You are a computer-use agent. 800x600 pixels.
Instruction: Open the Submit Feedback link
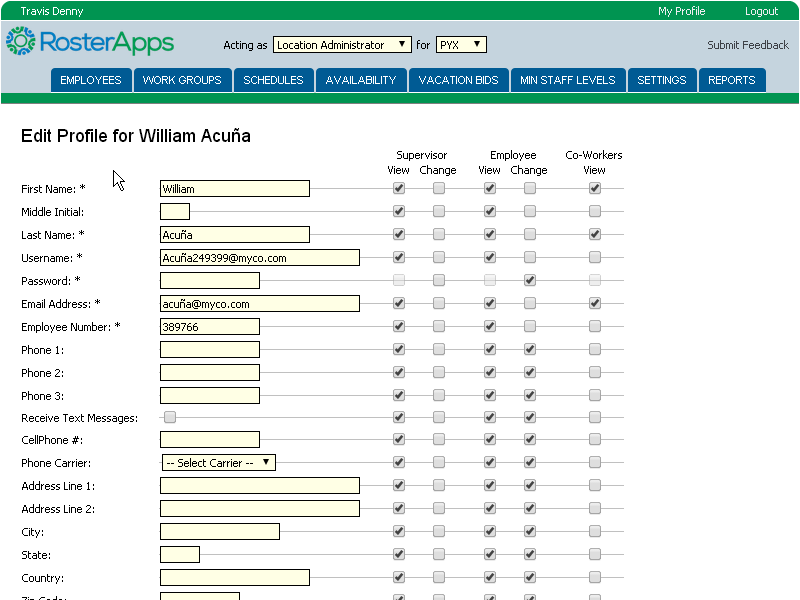747,45
